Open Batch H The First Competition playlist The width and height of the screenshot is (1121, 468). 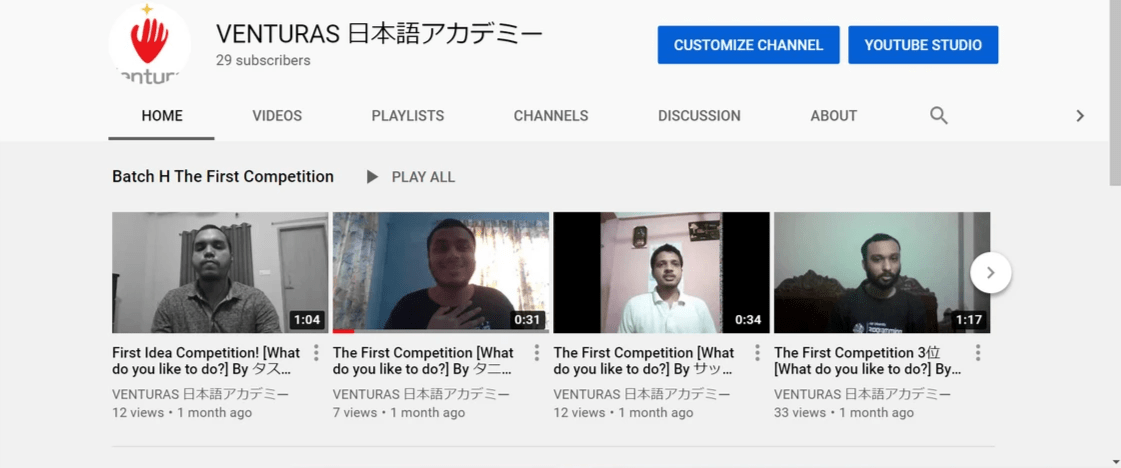(x=223, y=176)
